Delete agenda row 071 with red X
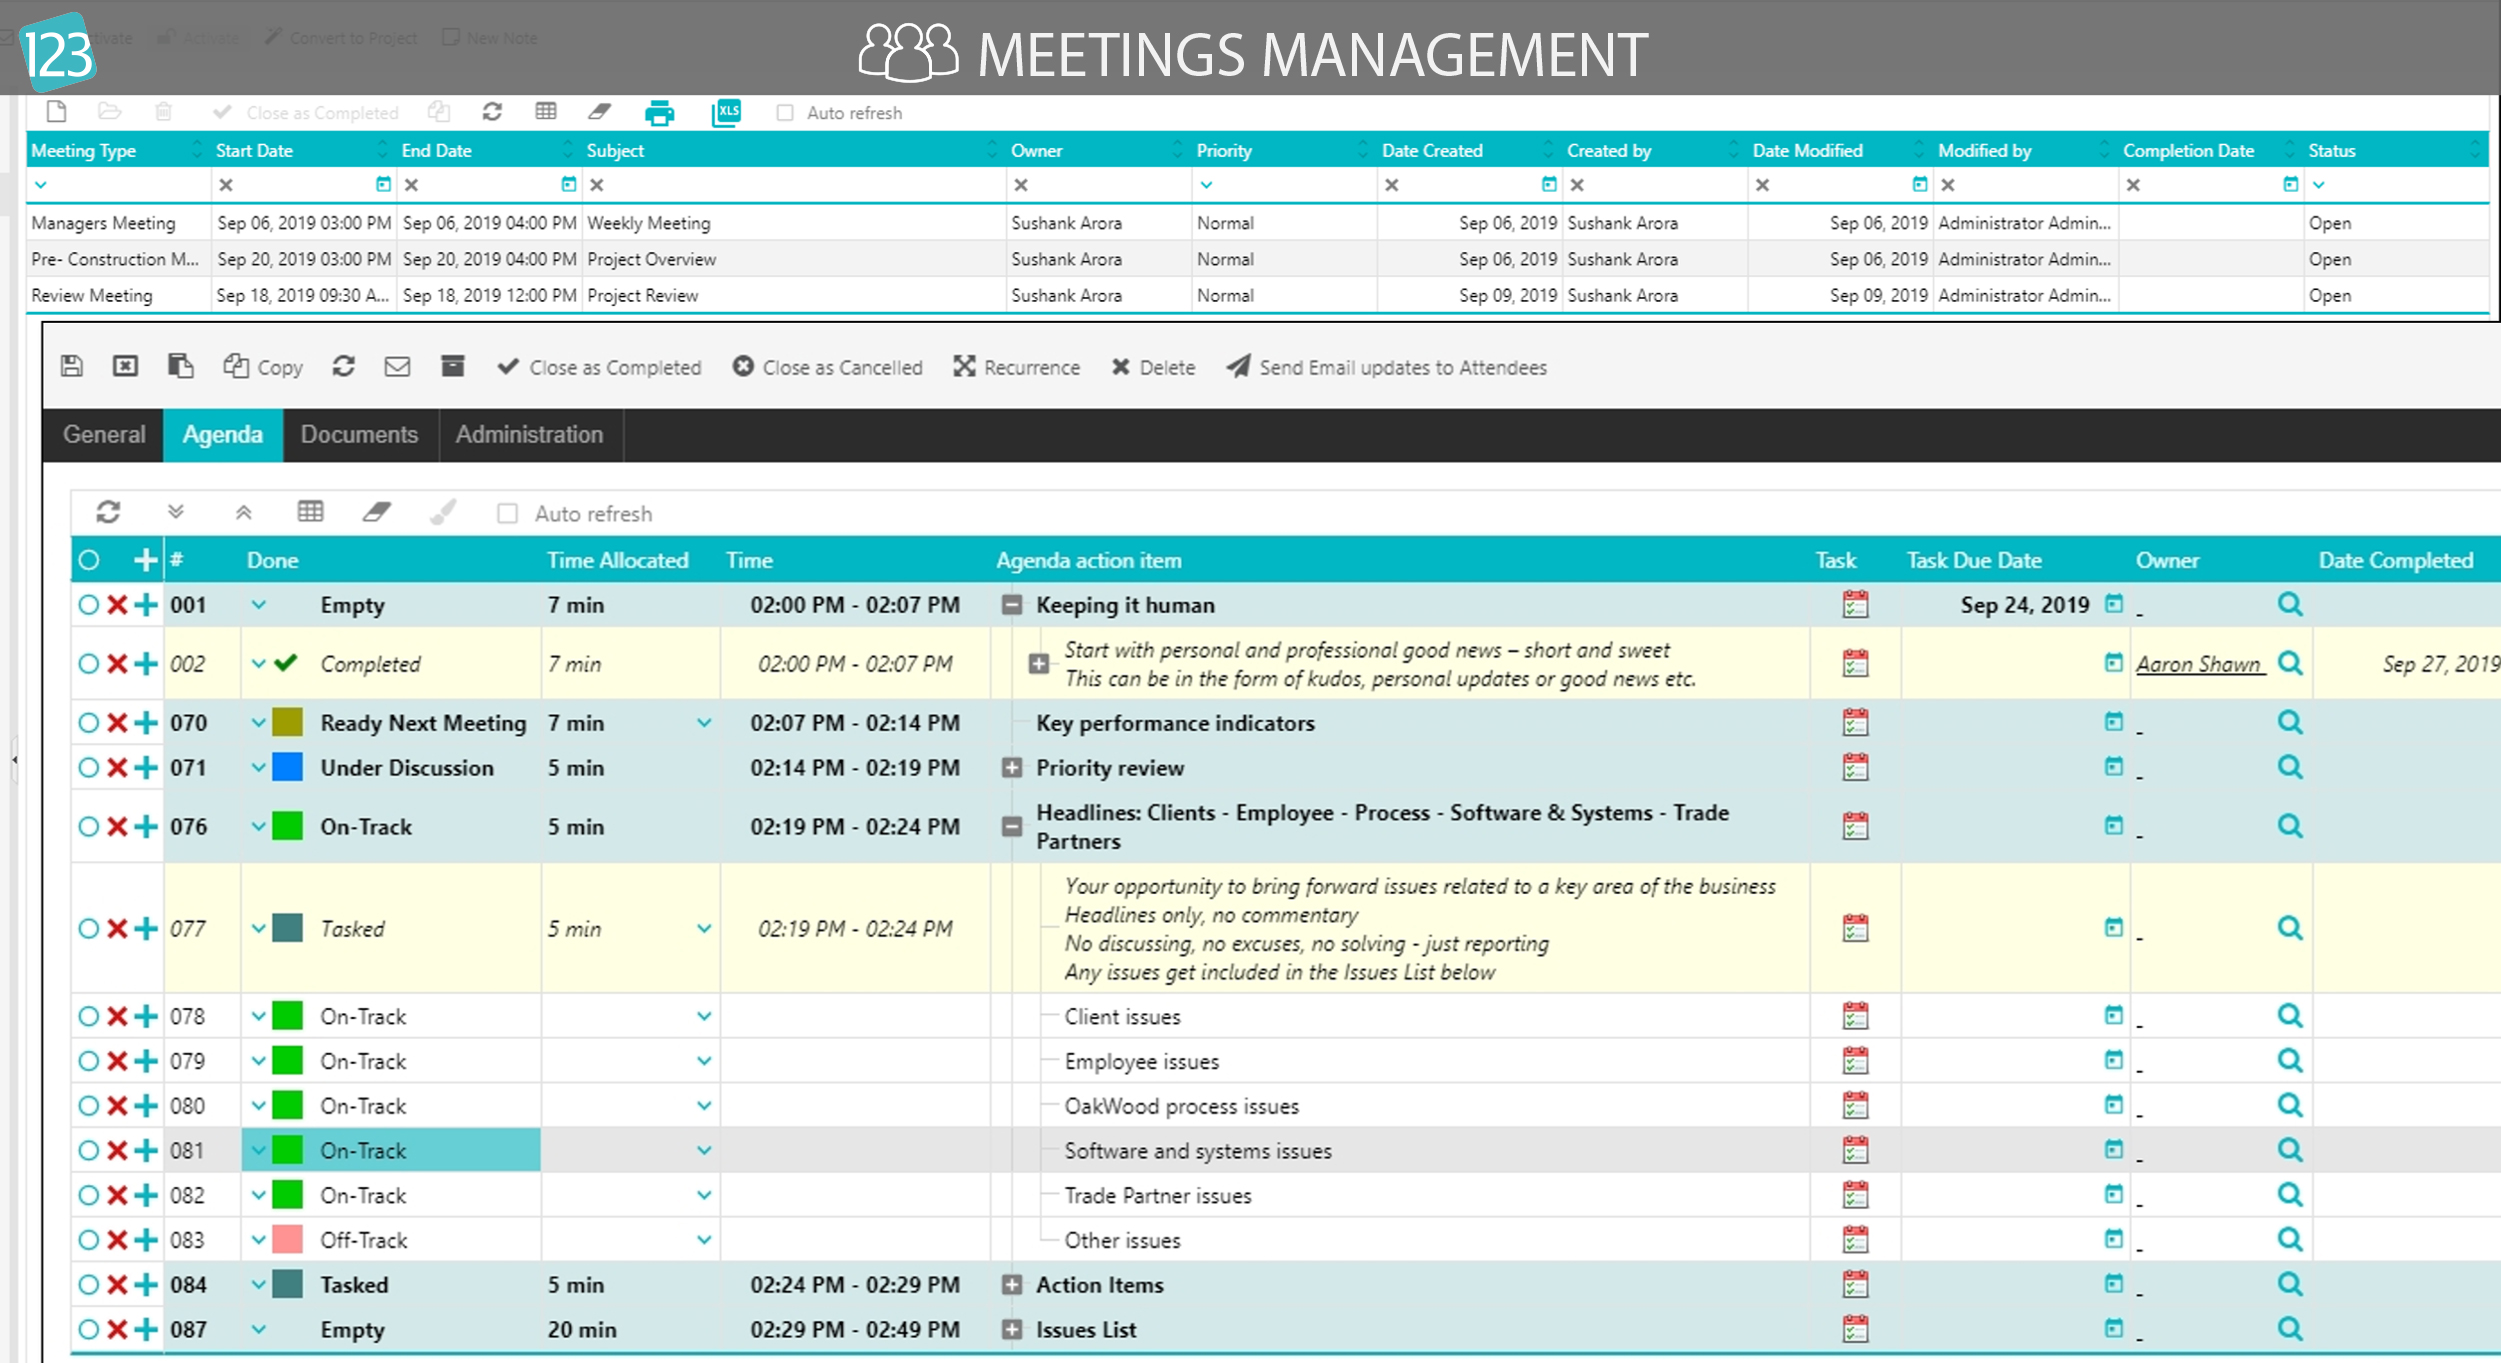This screenshot has width=2501, height=1363. coord(117,768)
